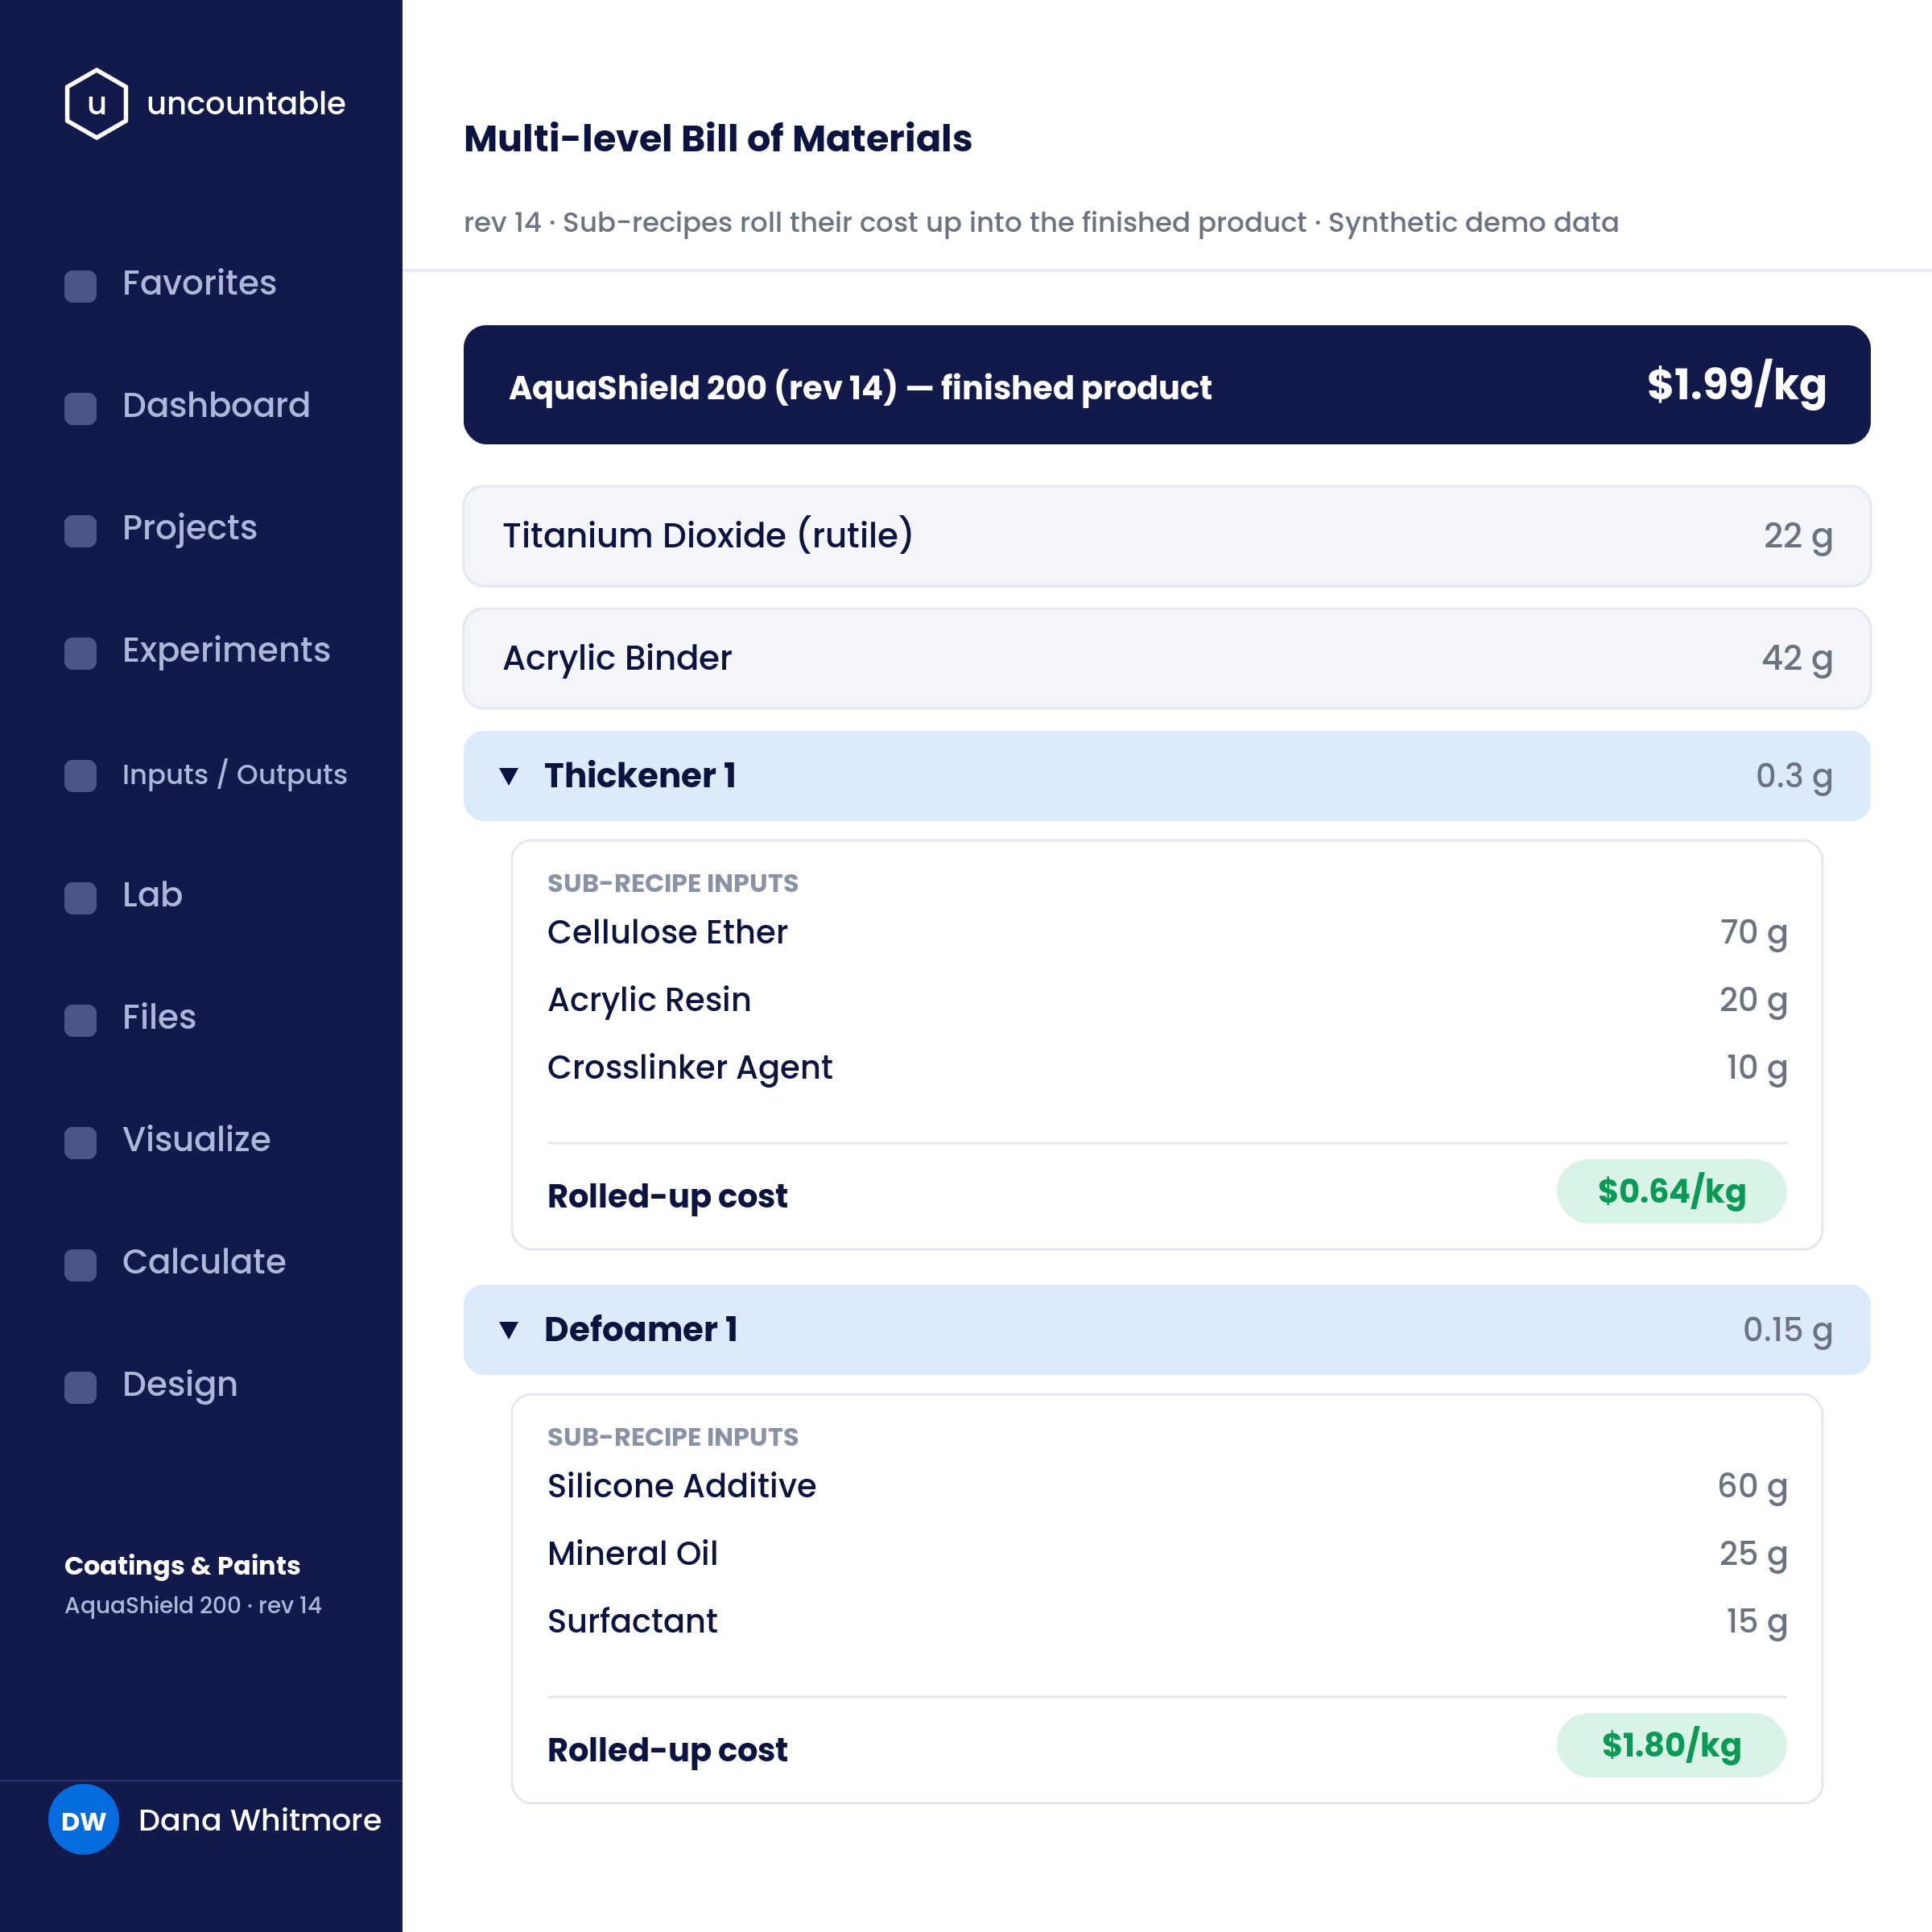The image size is (1932, 1932).
Task: Click Thickener 1 'SUB-RECIPE INPUTS' heading
Action: click(x=673, y=883)
